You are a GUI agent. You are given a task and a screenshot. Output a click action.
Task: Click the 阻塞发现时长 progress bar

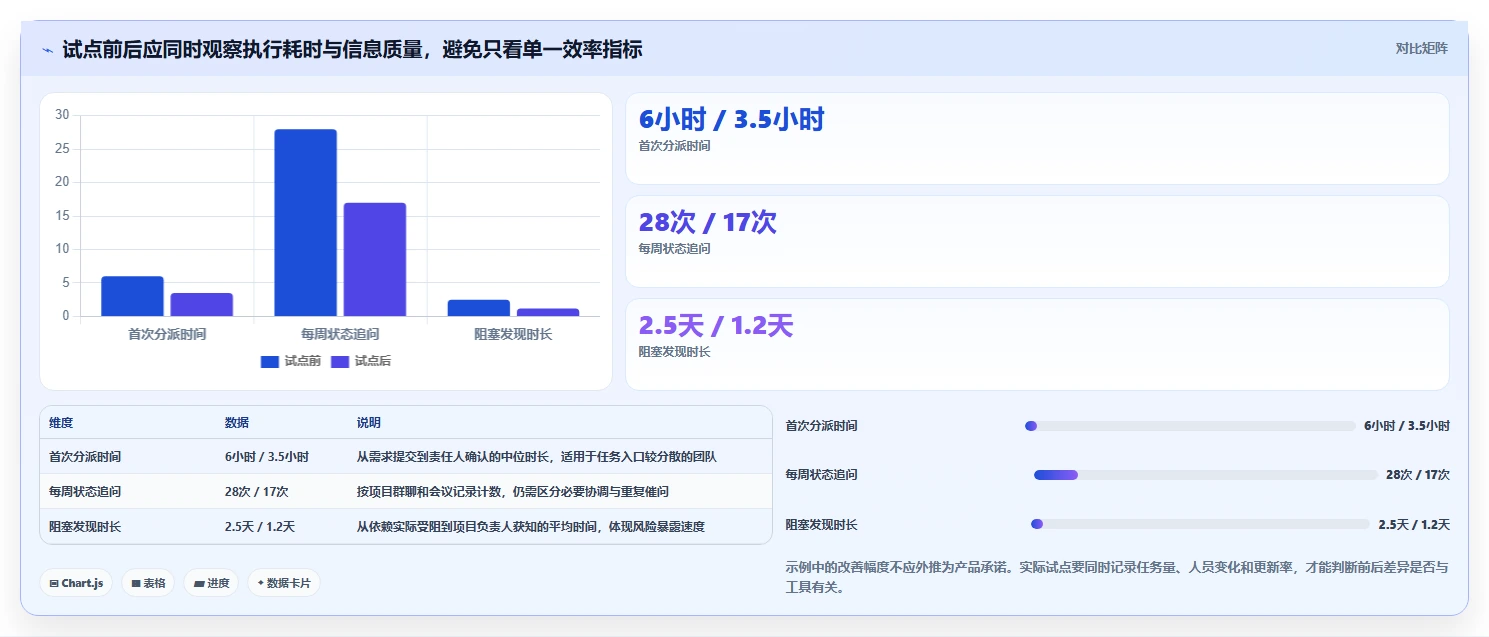(x=1200, y=524)
